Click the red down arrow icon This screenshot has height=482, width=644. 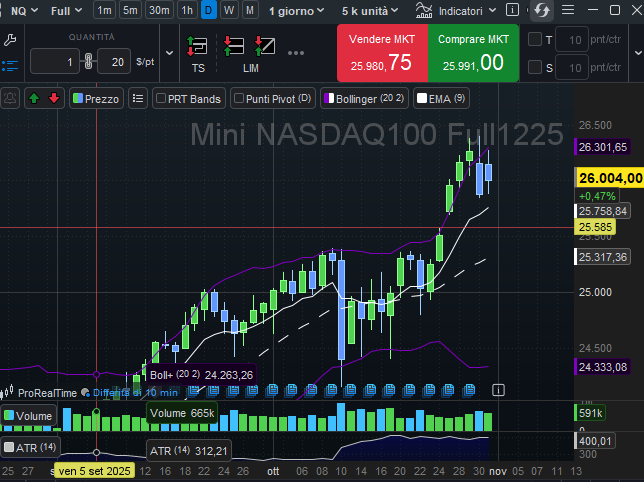[54, 99]
